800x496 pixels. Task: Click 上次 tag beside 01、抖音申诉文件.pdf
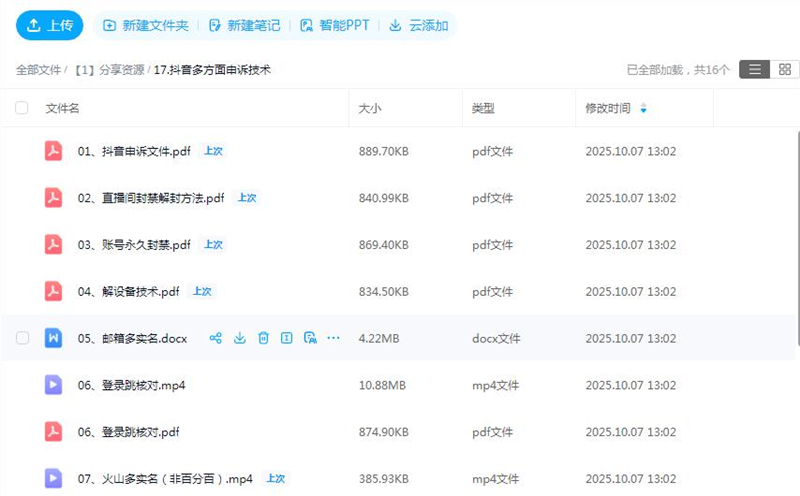tap(213, 151)
